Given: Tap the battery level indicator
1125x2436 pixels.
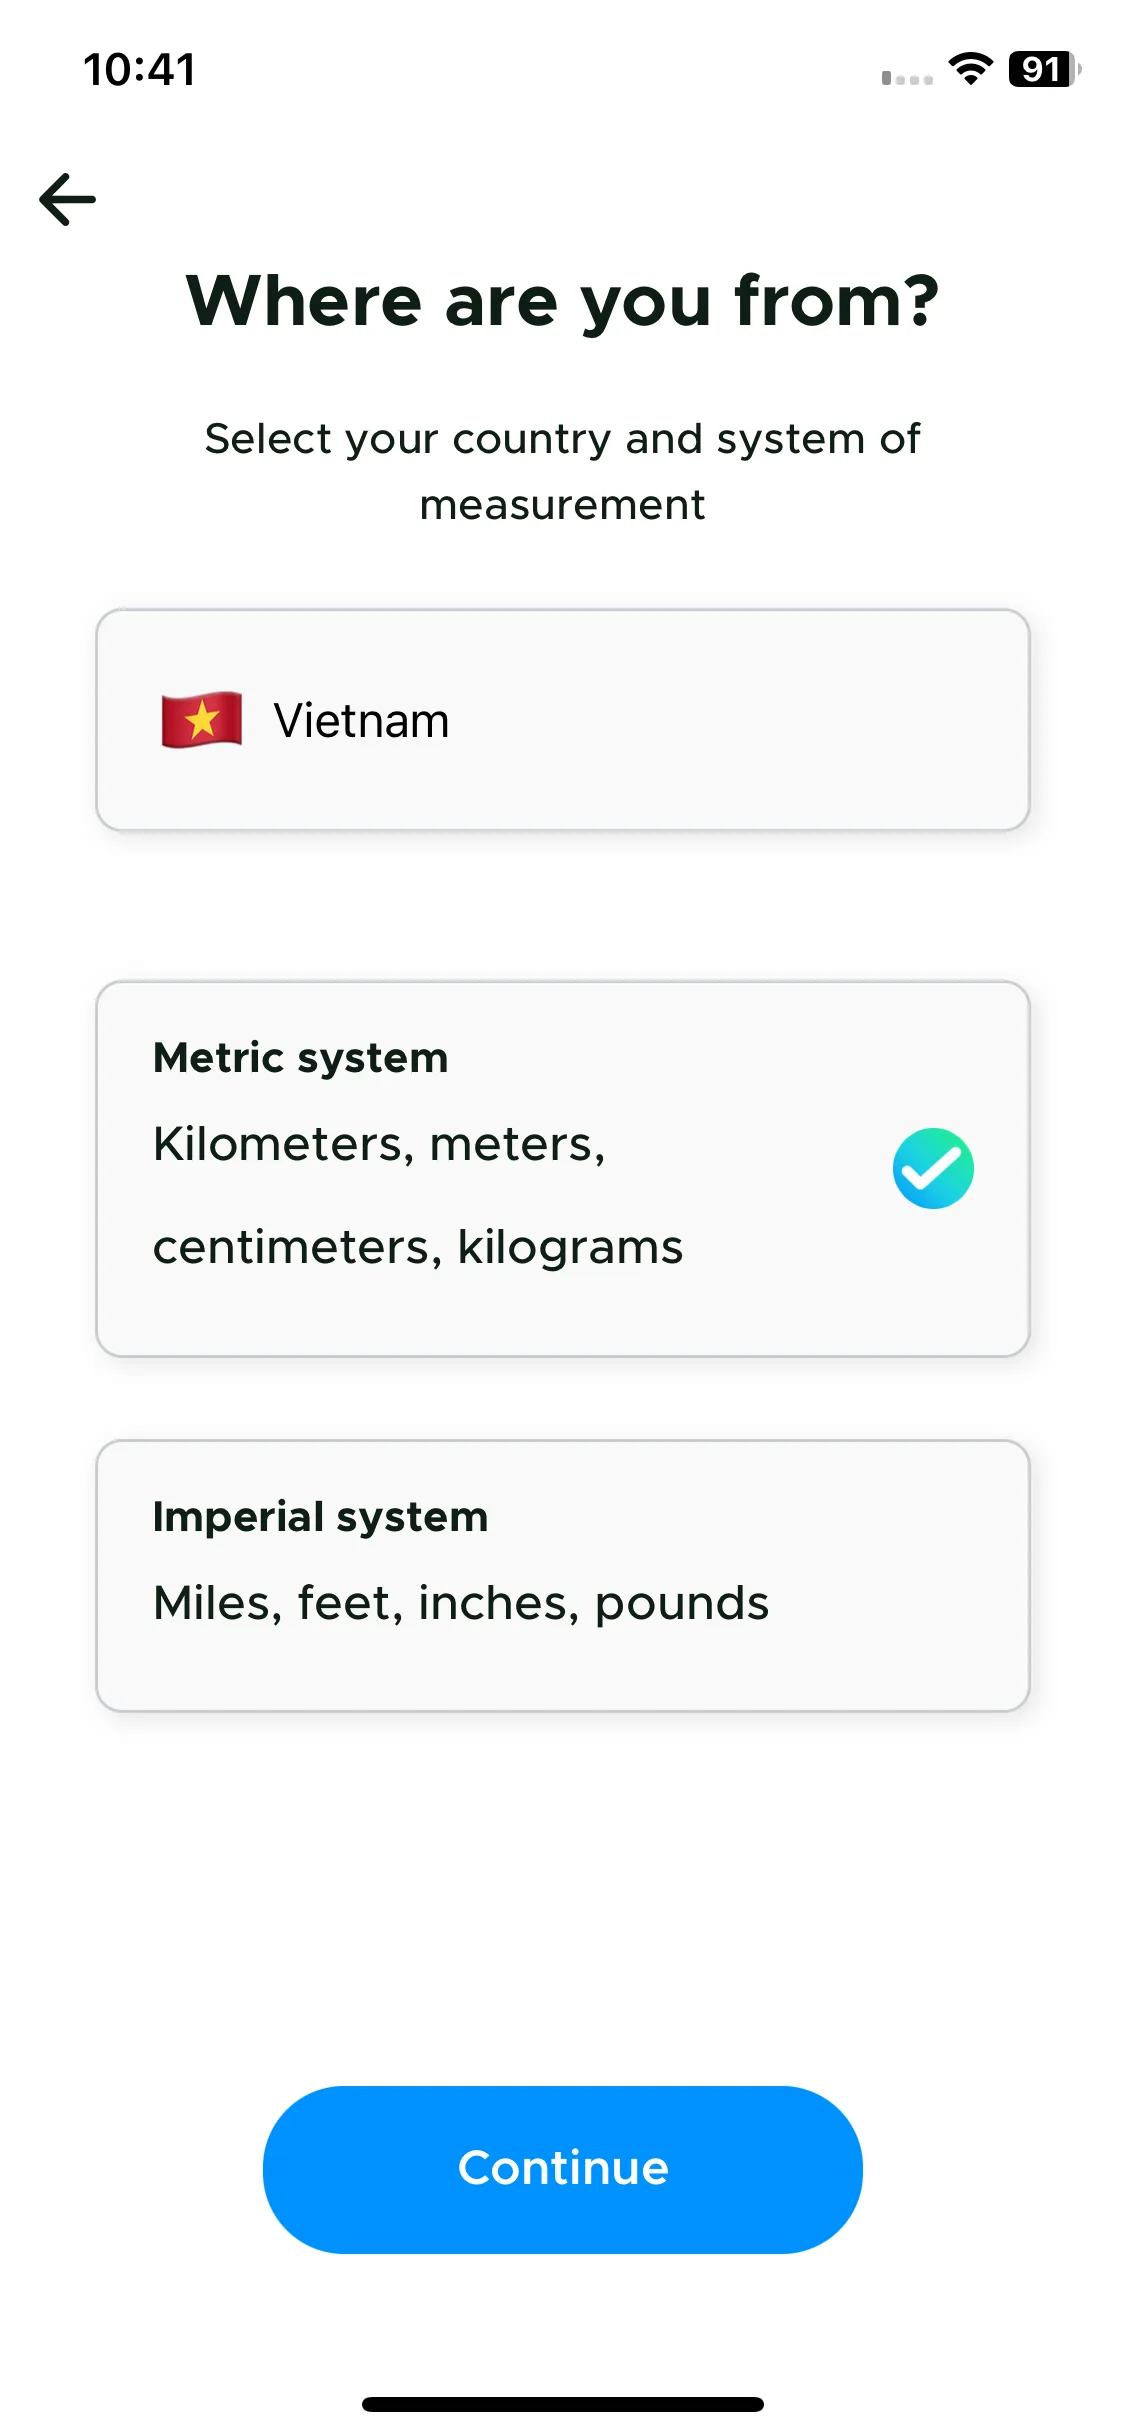Looking at the screenshot, I should point(1044,69).
